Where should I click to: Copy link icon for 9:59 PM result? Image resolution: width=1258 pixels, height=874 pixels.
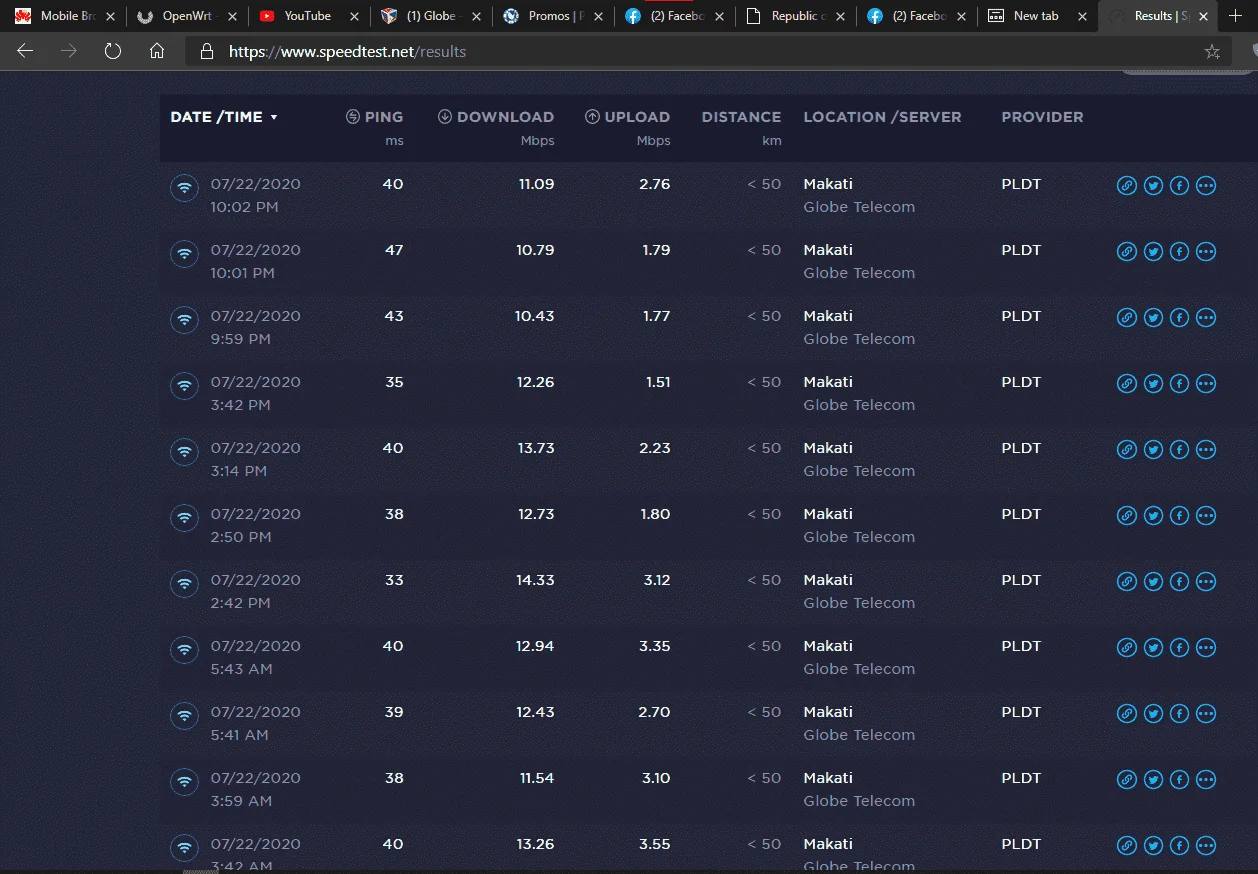(1126, 318)
